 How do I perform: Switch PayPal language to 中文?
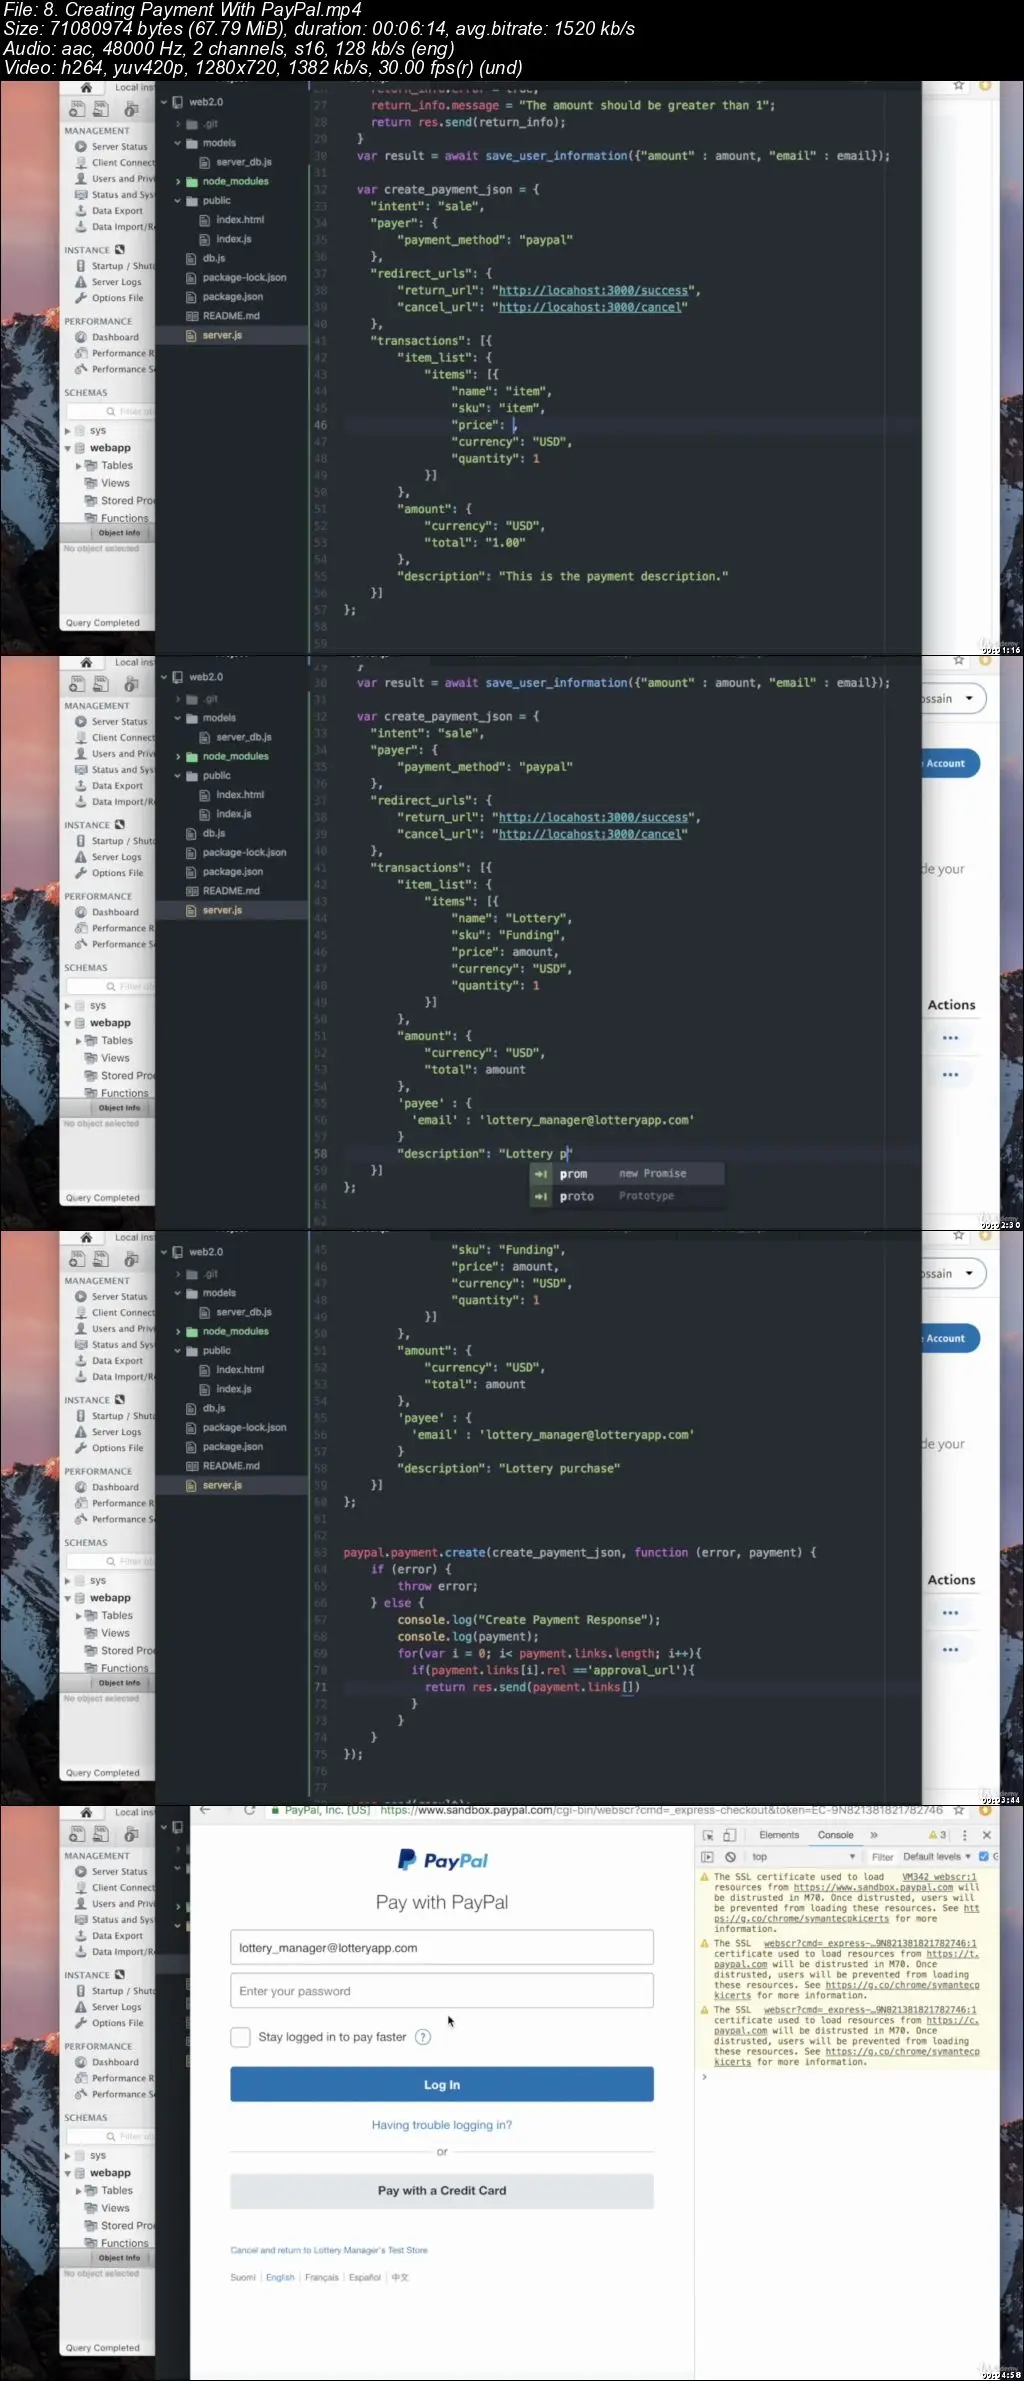(x=400, y=2277)
